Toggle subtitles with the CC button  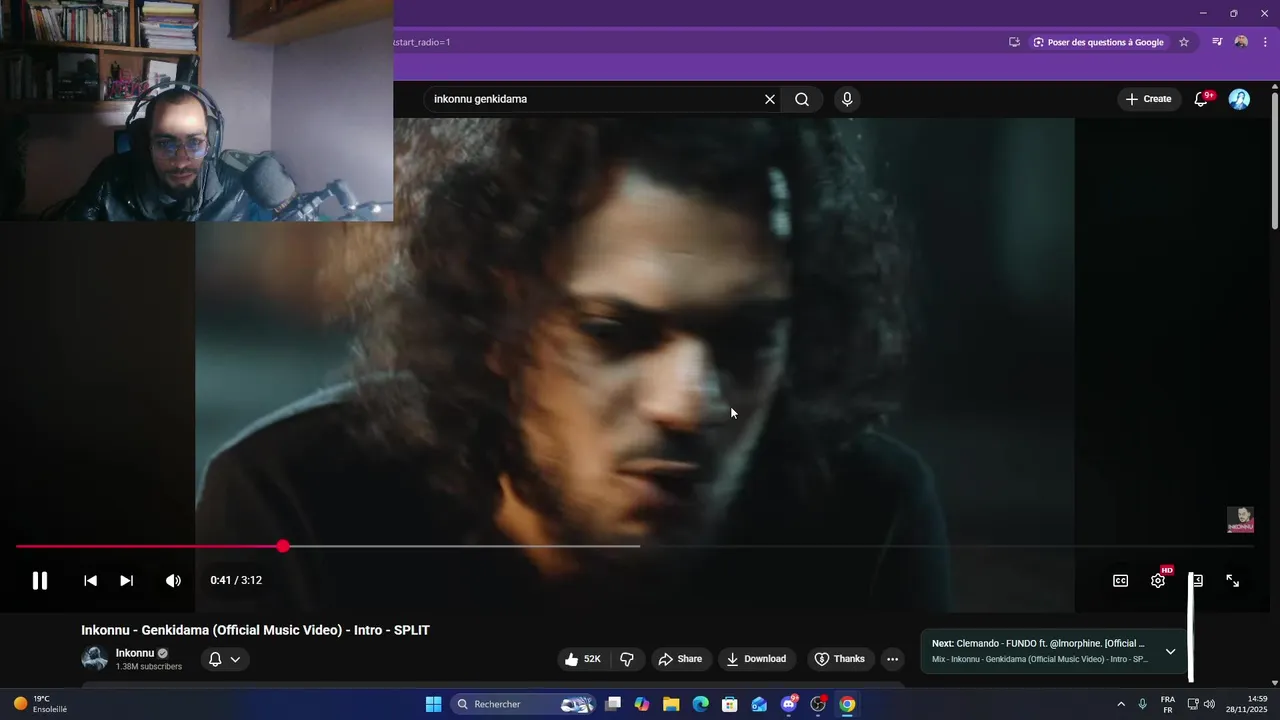pos(1121,581)
